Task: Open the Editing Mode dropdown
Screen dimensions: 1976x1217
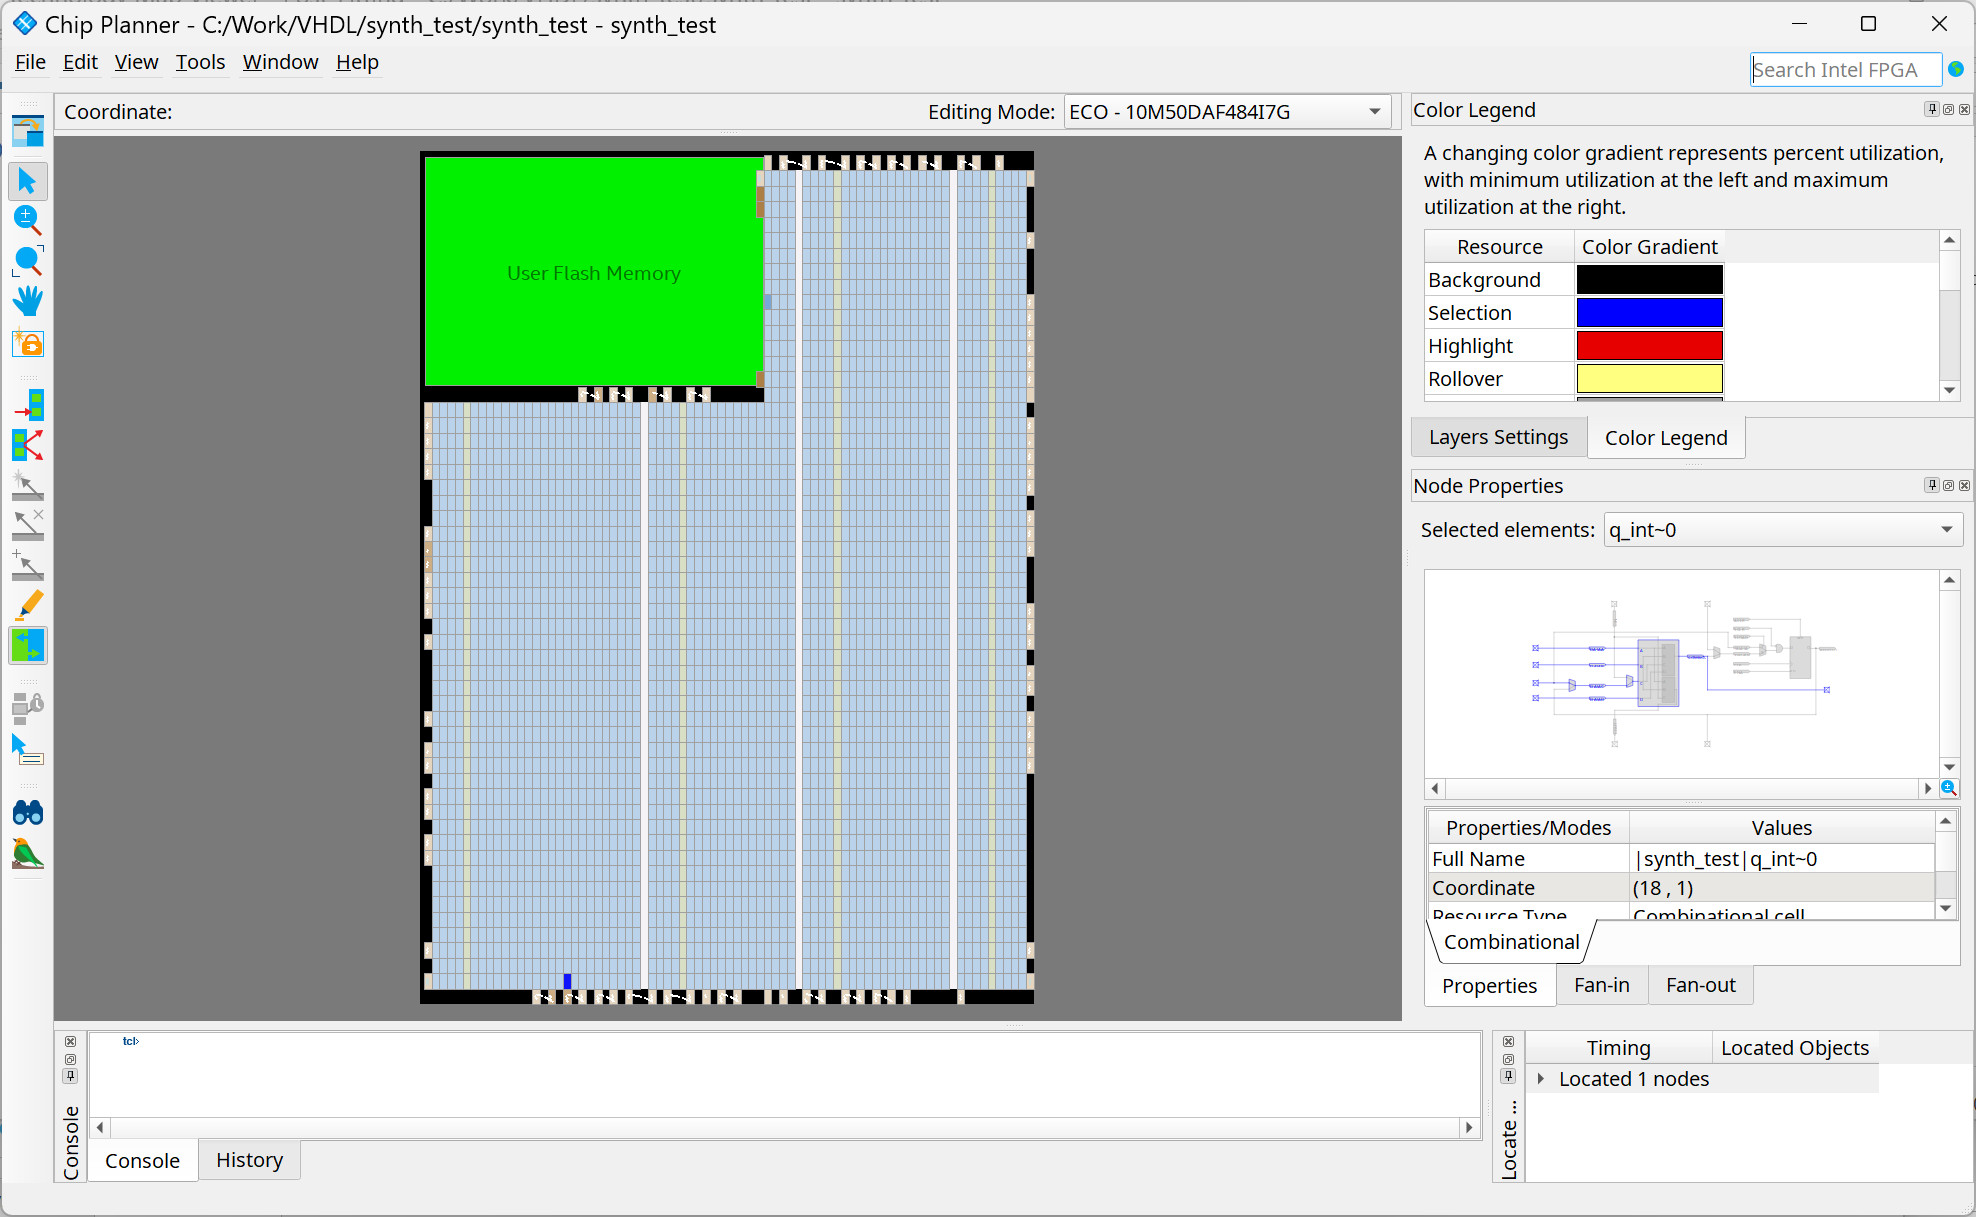Action: pos(1374,111)
